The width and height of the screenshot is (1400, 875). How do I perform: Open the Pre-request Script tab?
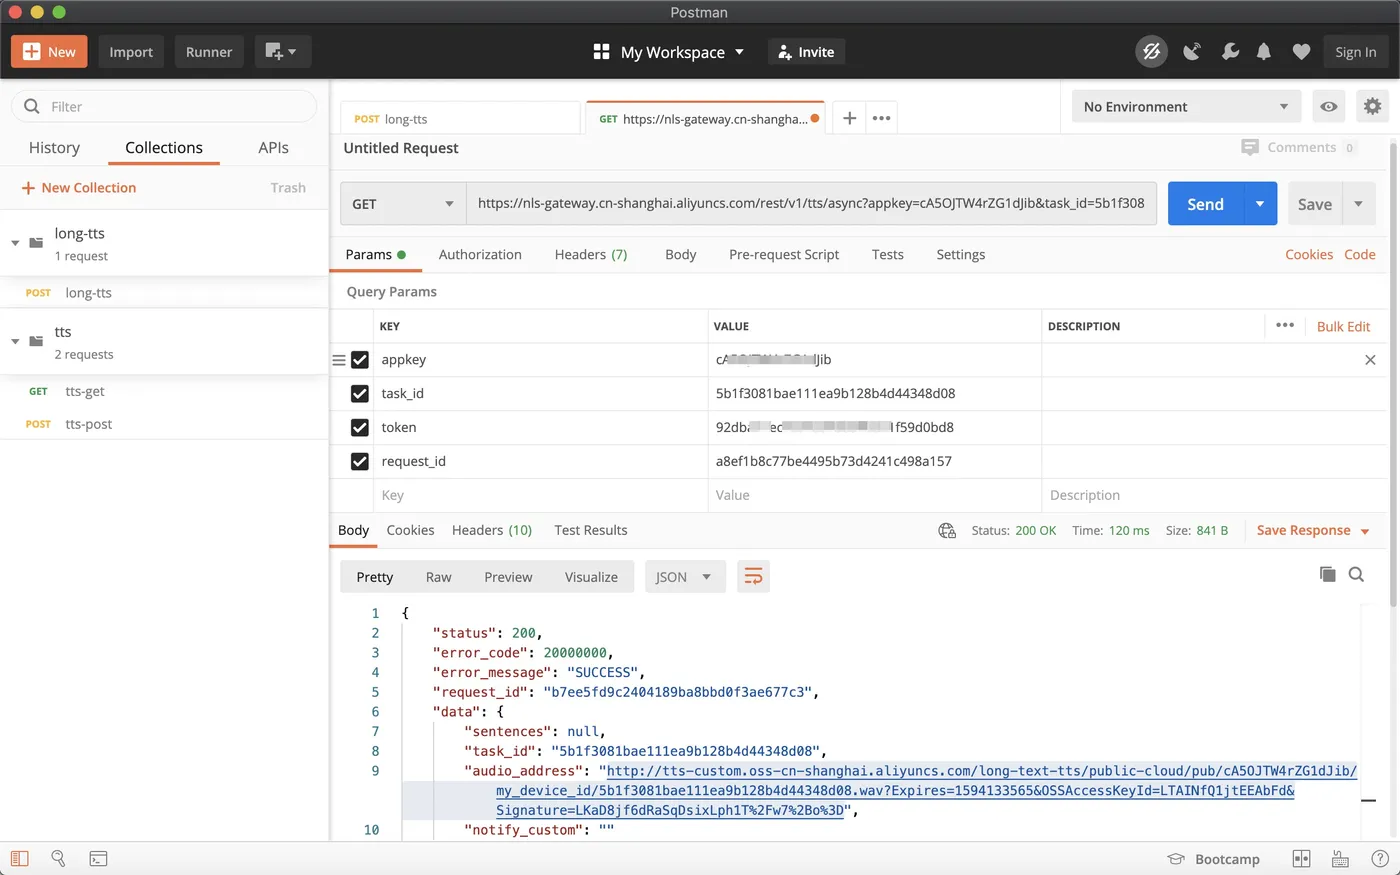pos(784,254)
